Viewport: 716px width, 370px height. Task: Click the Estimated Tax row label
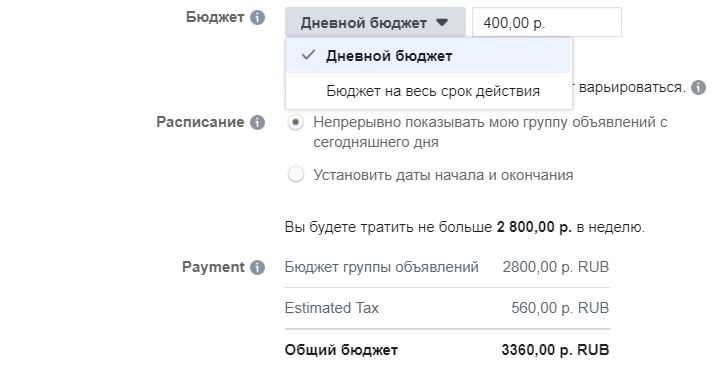(332, 308)
